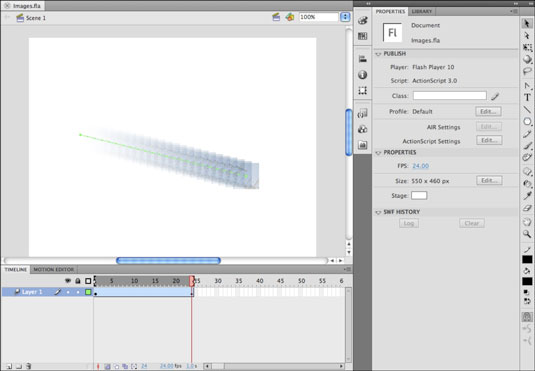Collapse the PUBLISH section
535x371 pixels.
(378, 54)
